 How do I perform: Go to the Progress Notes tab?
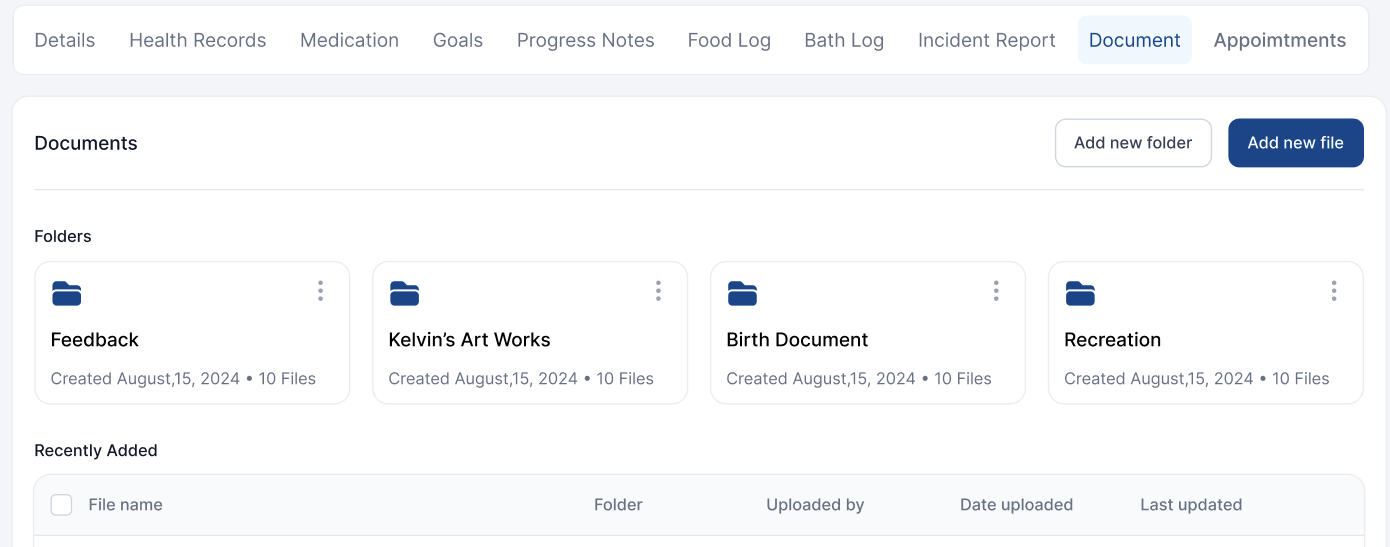coord(585,41)
